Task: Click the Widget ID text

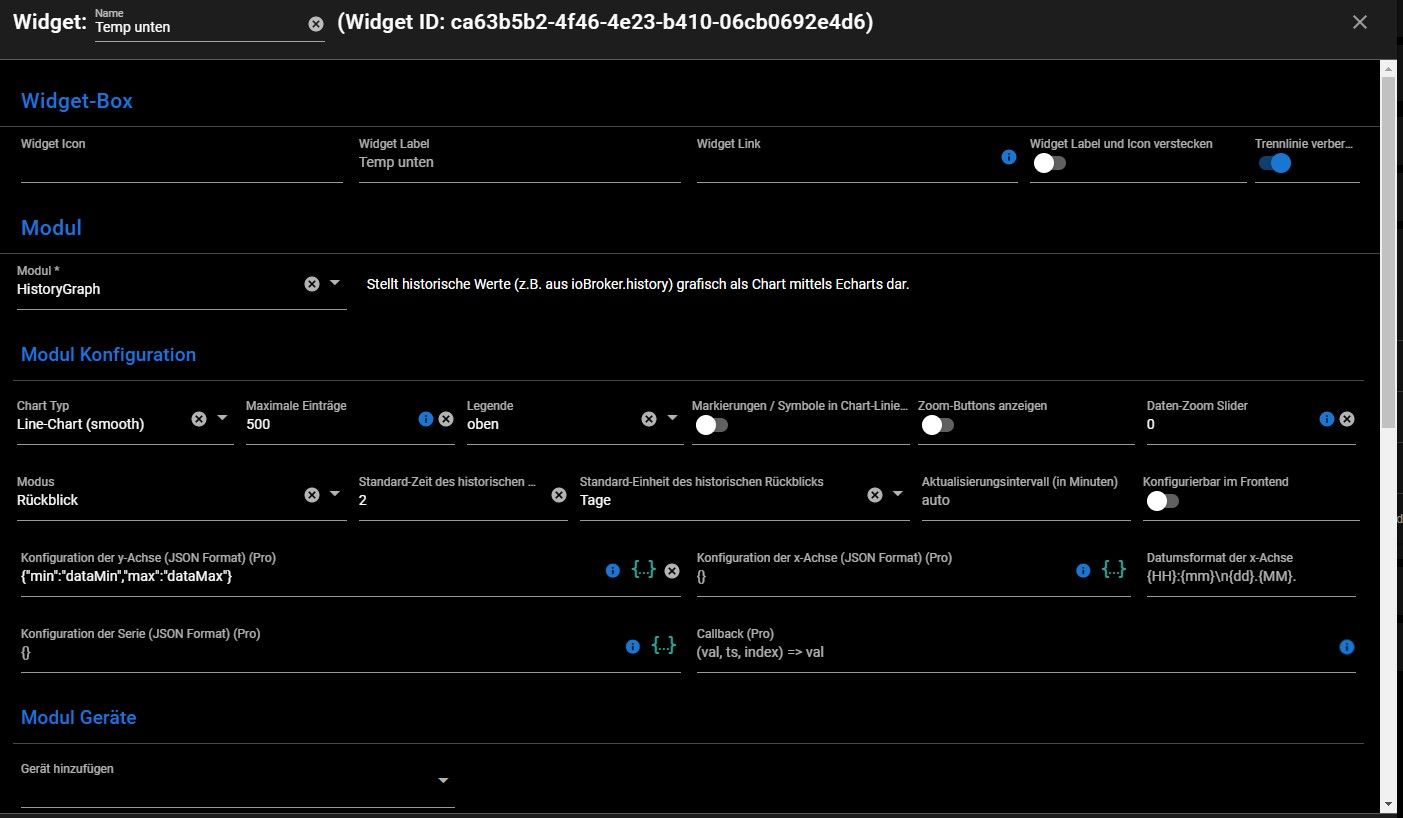Action: tap(606, 22)
